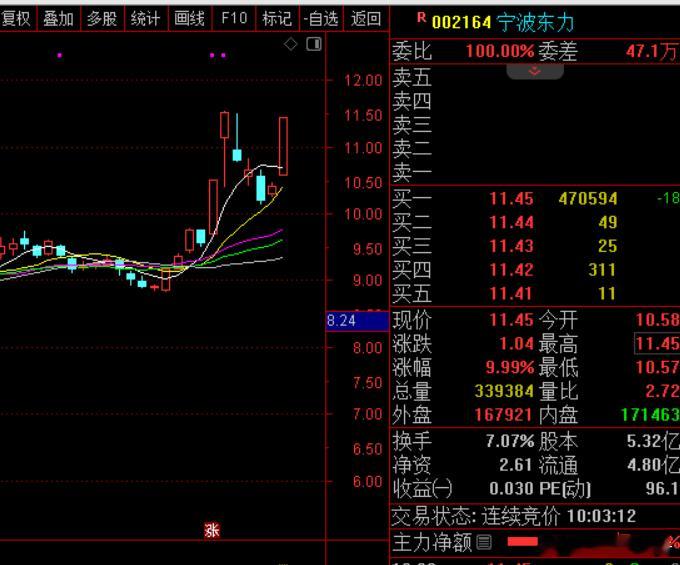Screen dimensions: 680x565
Task: Click 买一 volume 470594
Action: 588,199
